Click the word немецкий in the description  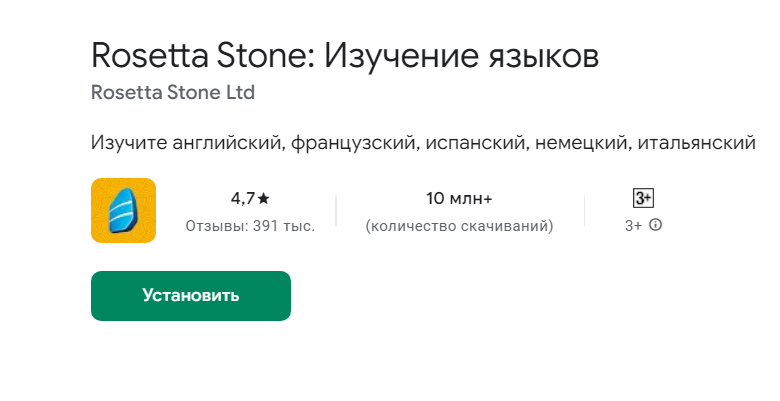click(580, 143)
